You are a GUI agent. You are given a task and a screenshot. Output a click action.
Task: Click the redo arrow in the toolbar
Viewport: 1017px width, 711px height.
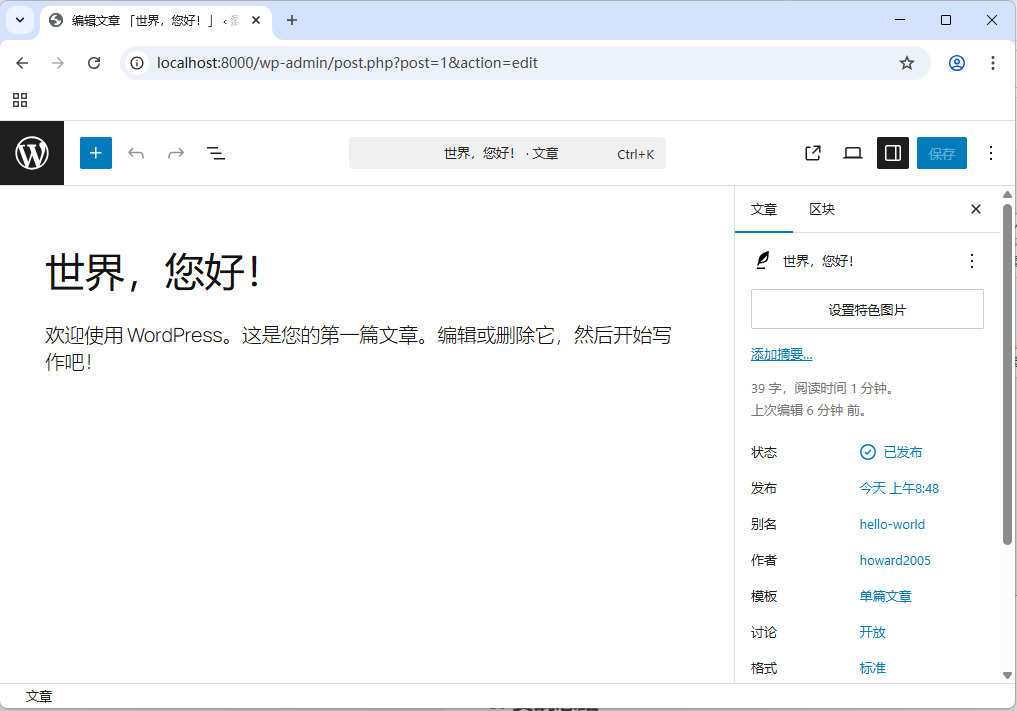pos(176,152)
